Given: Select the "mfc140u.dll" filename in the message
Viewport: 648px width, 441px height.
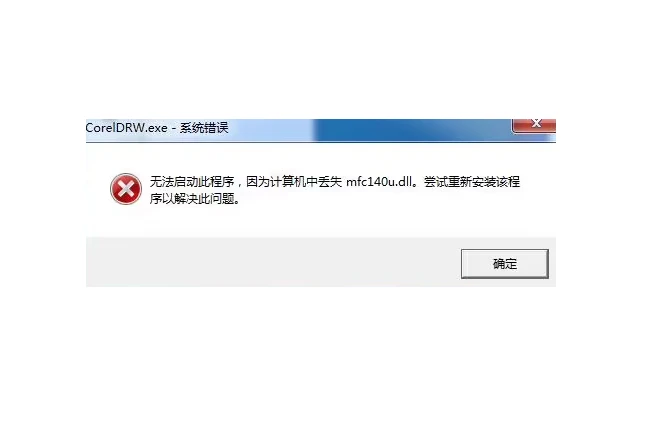Looking at the screenshot, I should click(379, 181).
